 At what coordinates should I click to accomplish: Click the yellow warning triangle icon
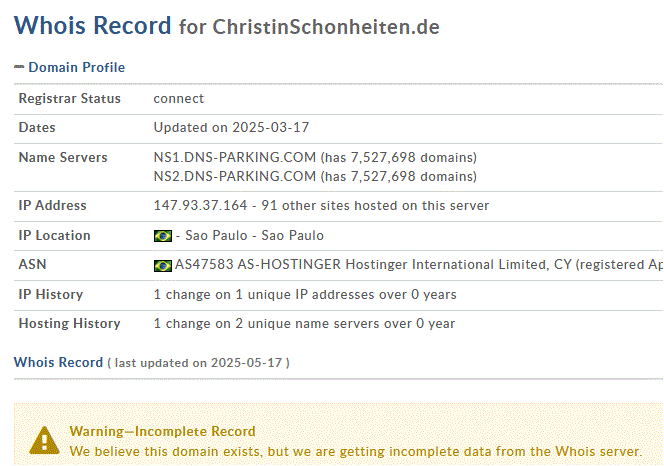(x=44, y=441)
